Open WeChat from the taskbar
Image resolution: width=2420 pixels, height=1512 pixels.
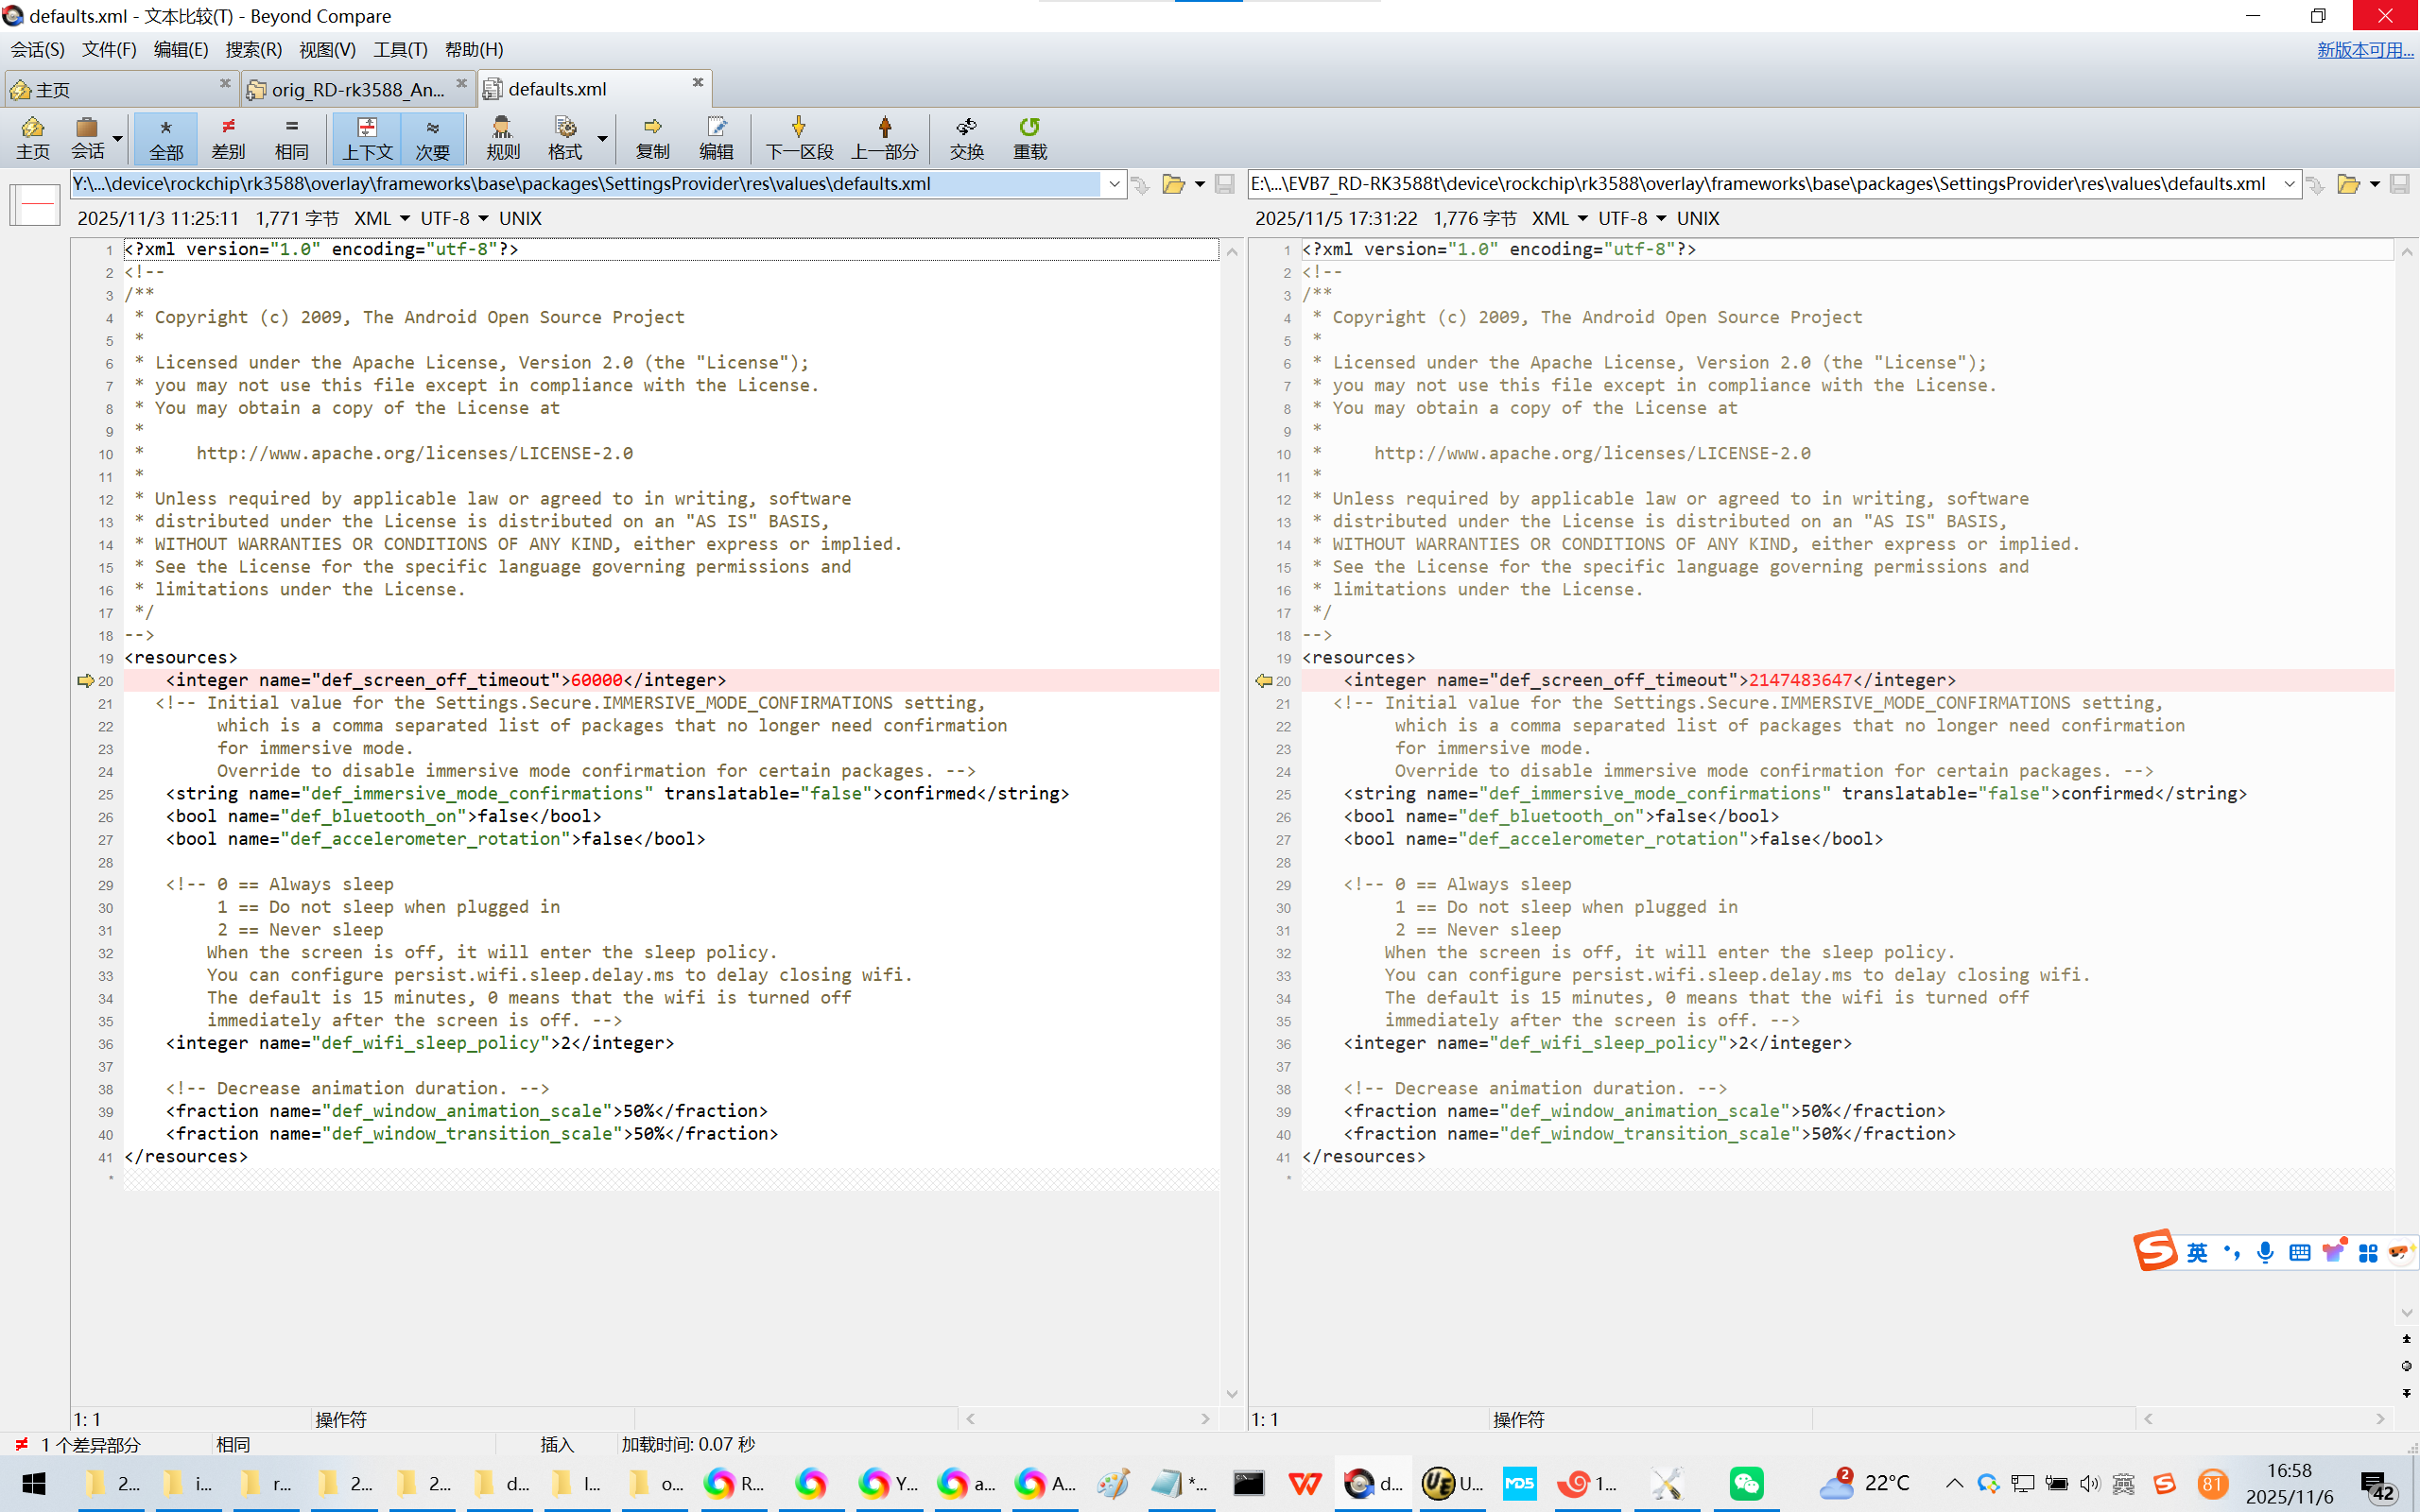pos(1745,1483)
